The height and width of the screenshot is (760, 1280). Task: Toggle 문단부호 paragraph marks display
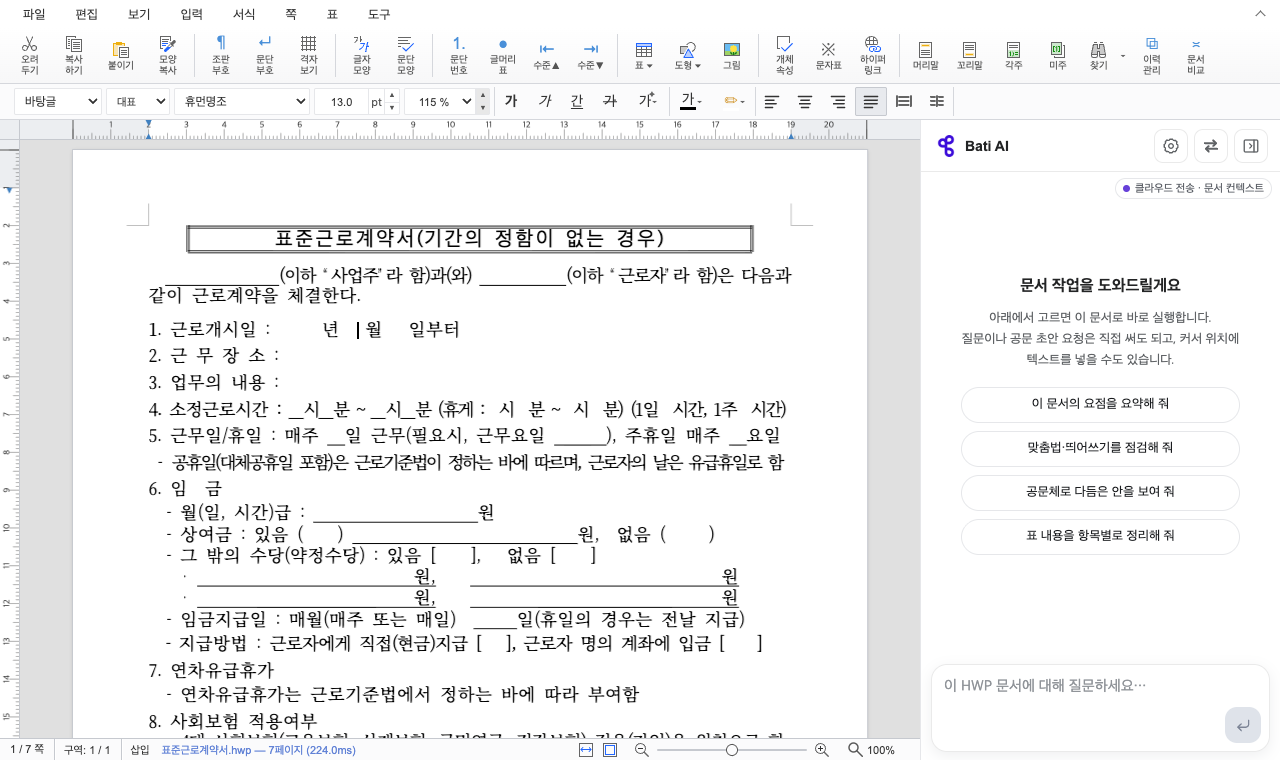tap(265, 56)
